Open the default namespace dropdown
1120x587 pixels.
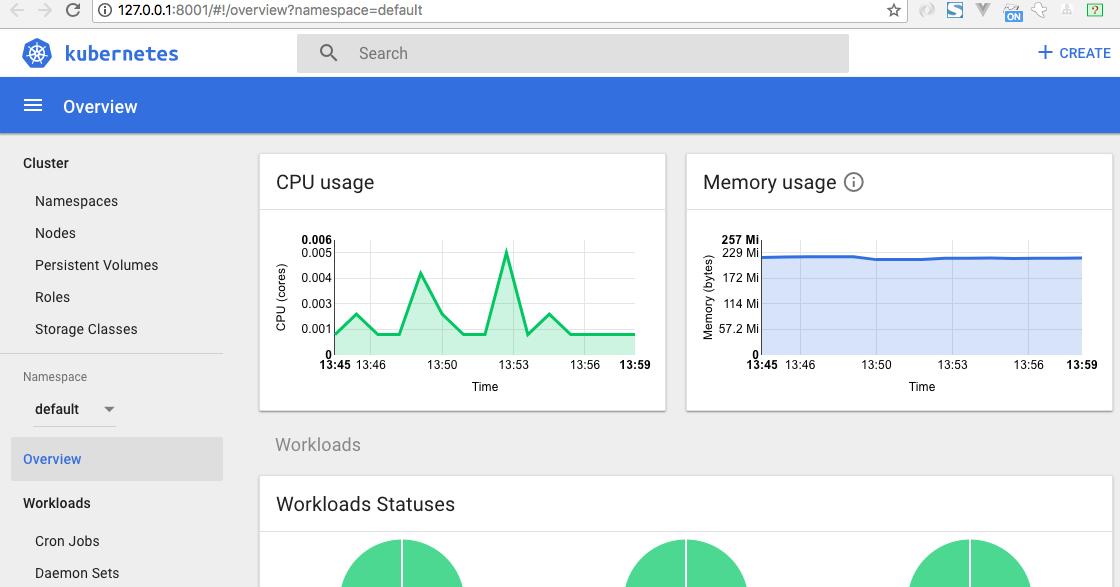[x=75, y=409]
